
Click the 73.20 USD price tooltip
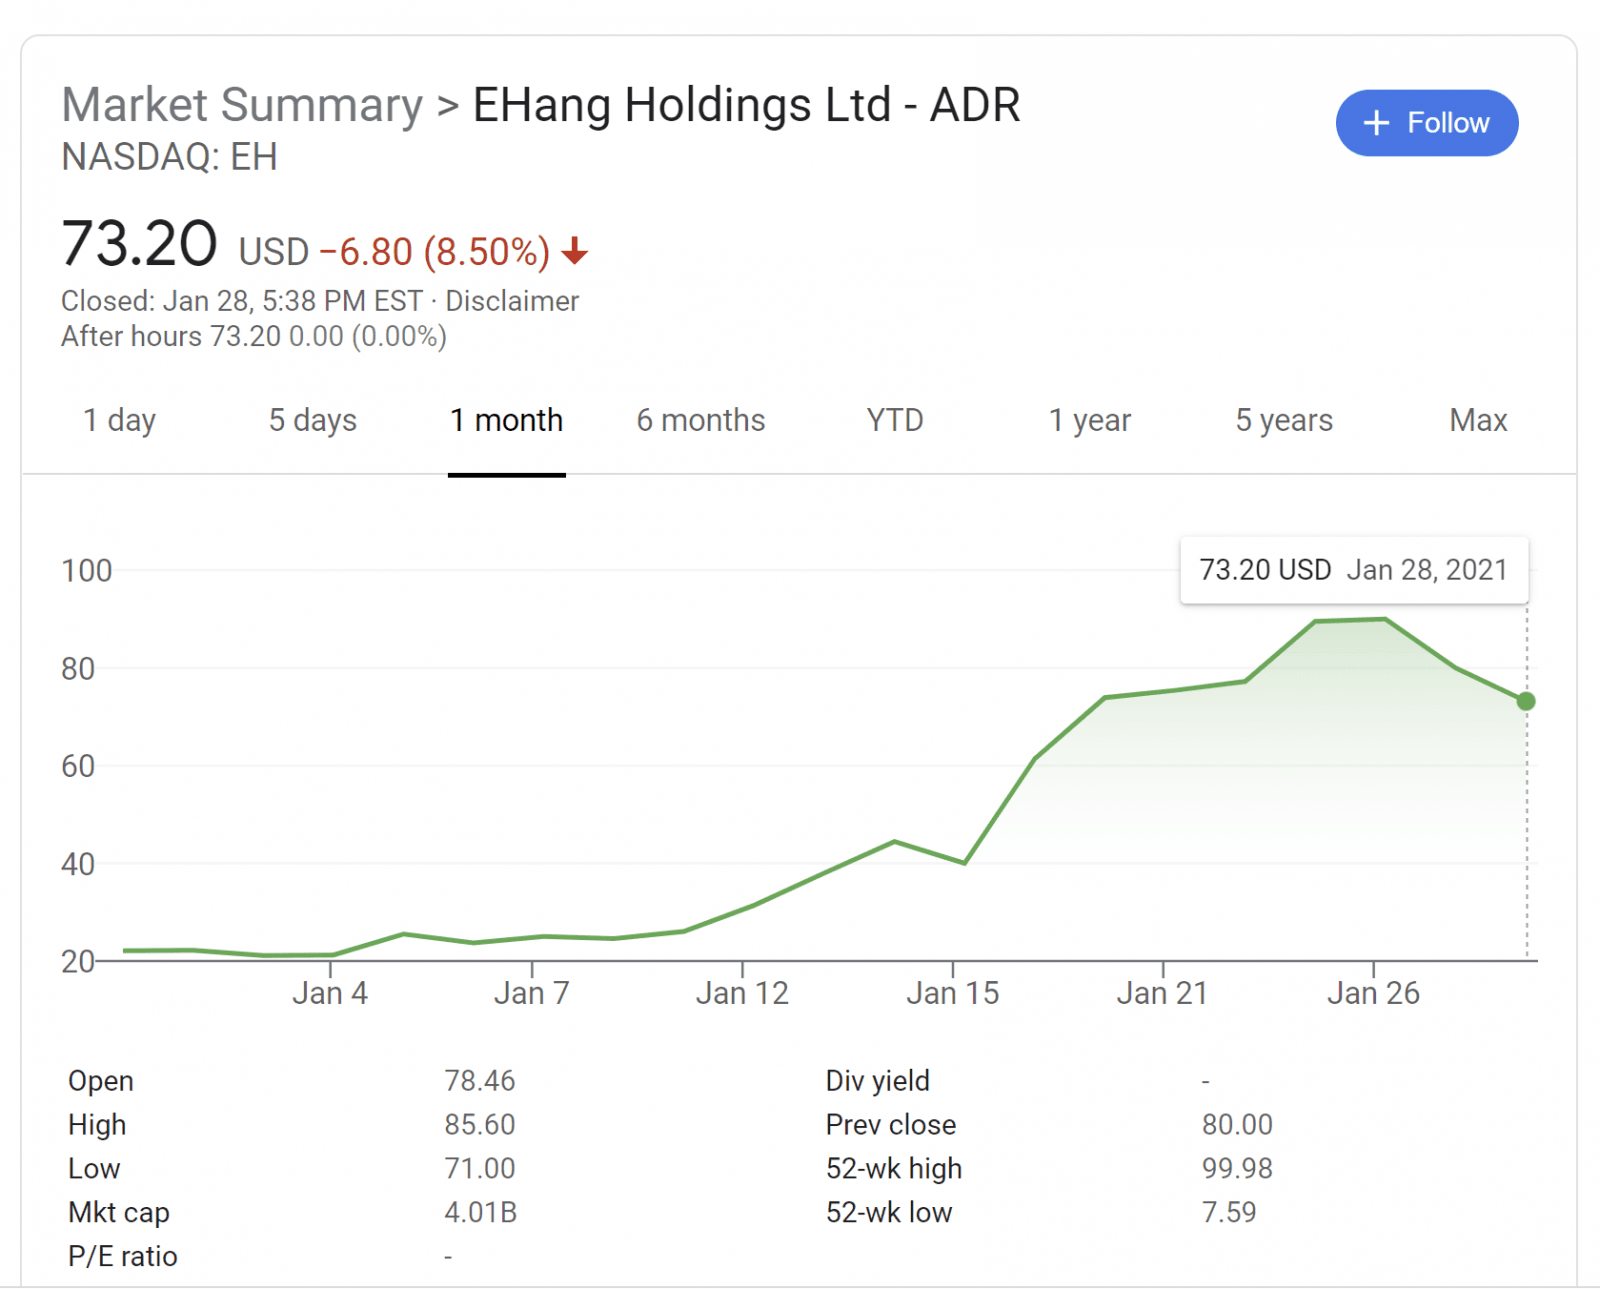click(x=1353, y=570)
